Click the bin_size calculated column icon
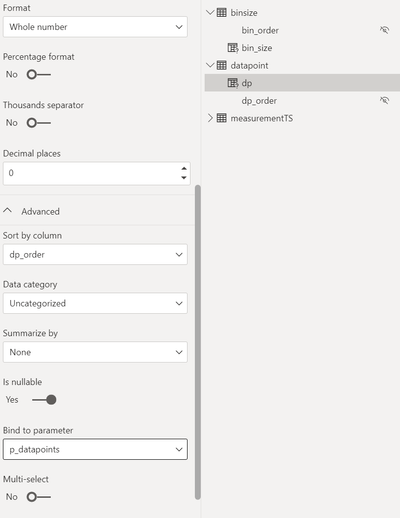400x518 pixels. pyautogui.click(x=233, y=48)
